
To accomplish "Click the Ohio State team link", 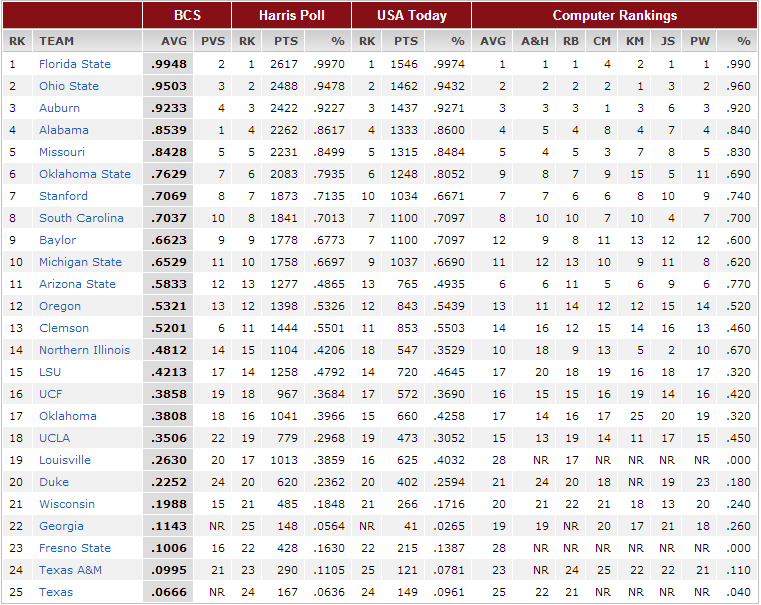I will coord(69,86).
